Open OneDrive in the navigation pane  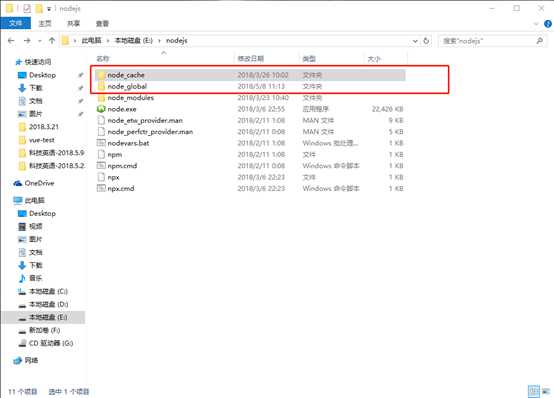39,183
